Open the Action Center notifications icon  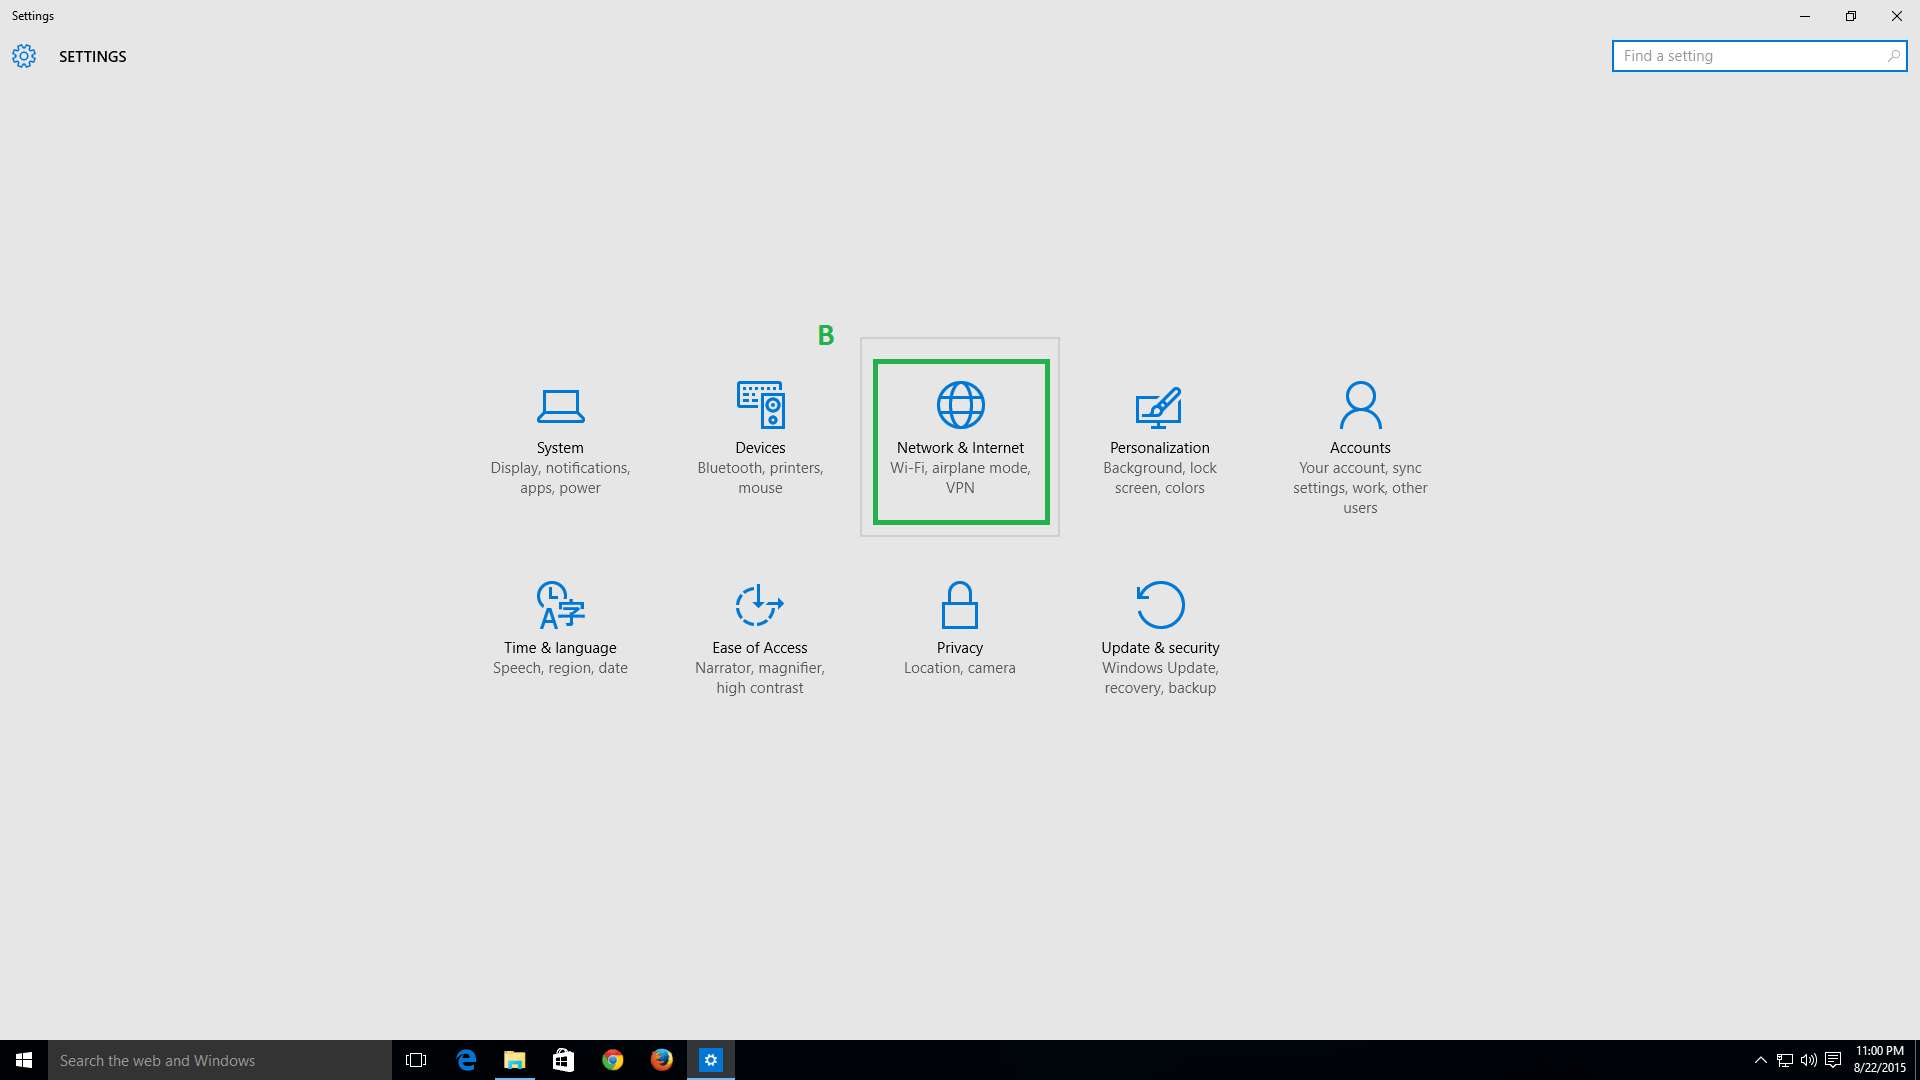[1833, 1060]
